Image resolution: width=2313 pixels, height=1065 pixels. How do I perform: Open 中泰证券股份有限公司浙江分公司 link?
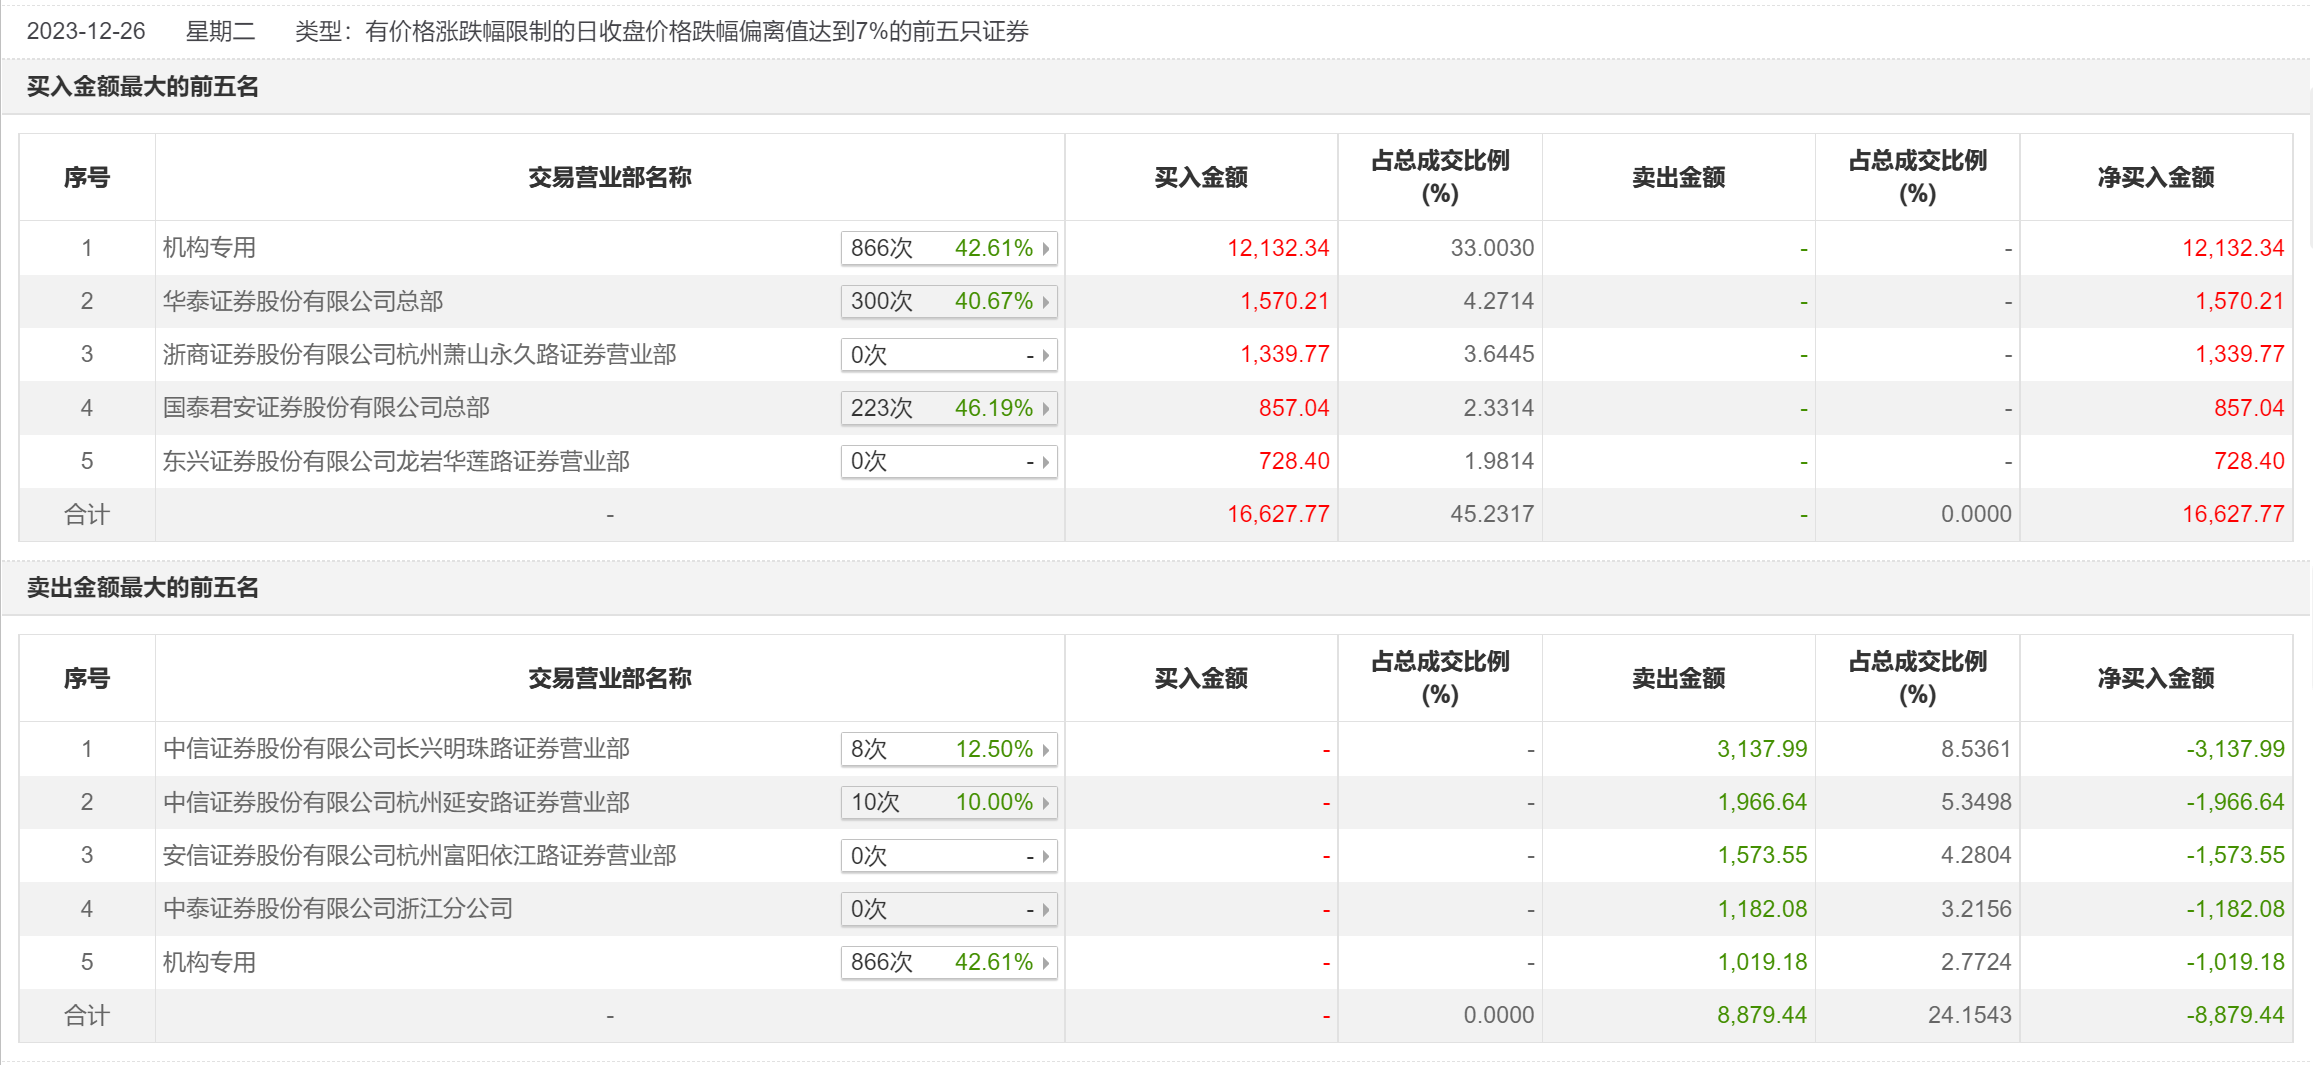tap(337, 909)
